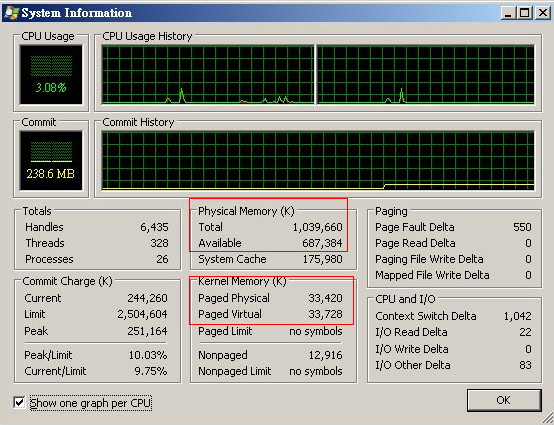Click the second CPU usage history graph

tap(426, 75)
